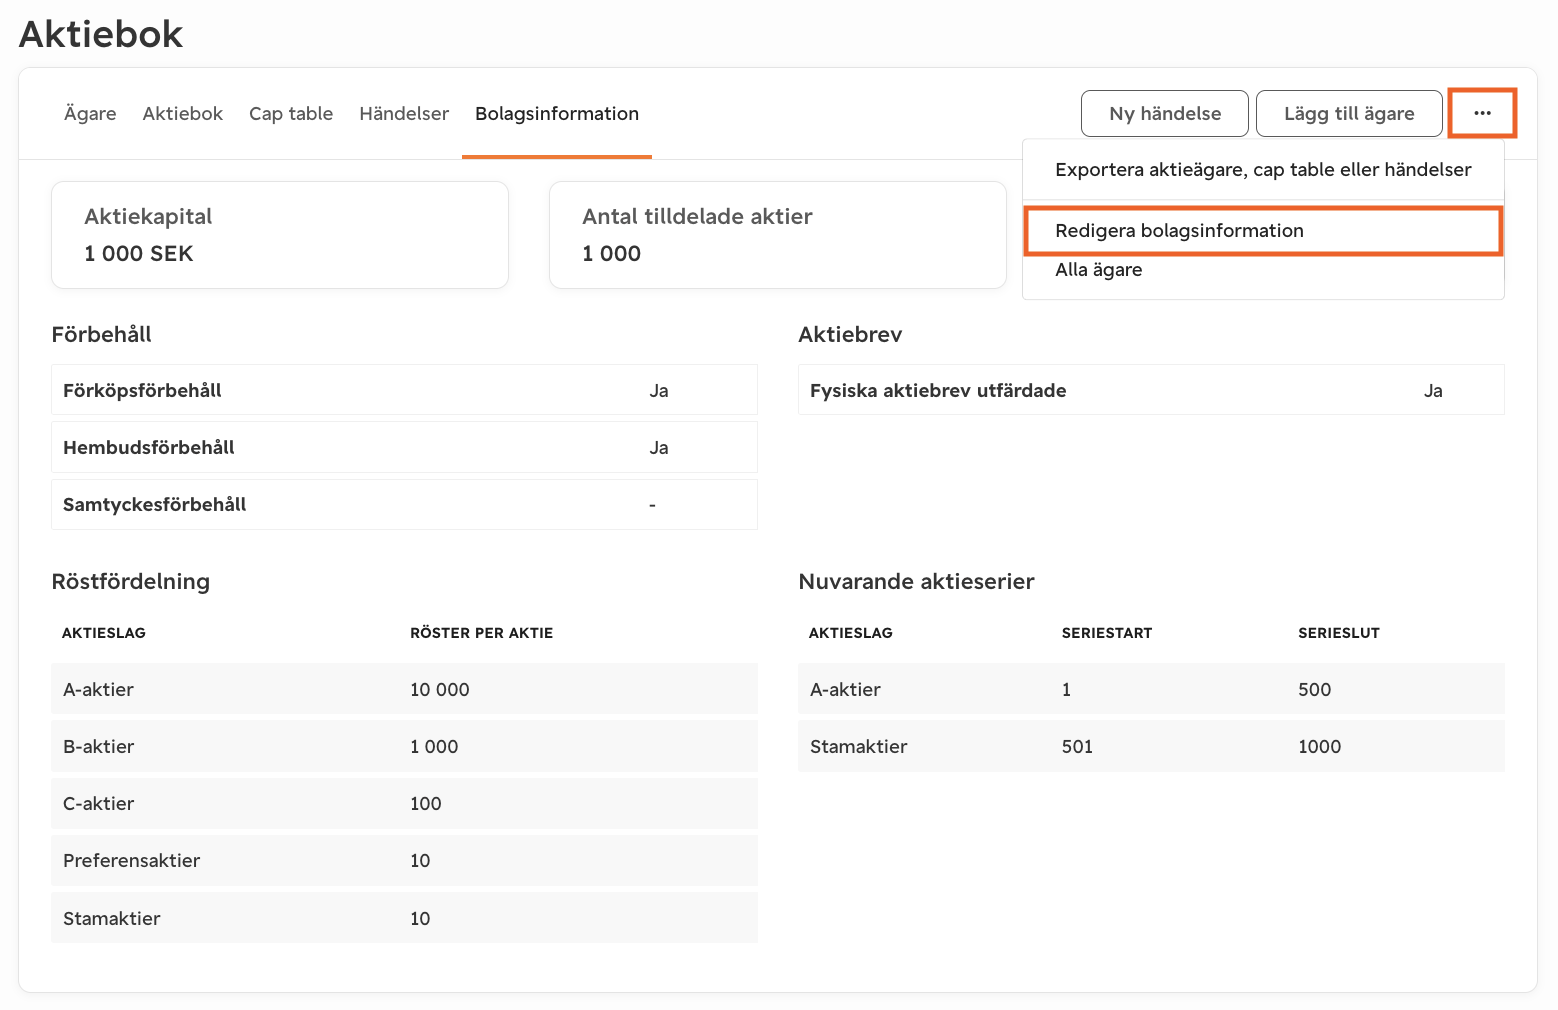Choose Alla ägare from the menu
This screenshot has height=1010, width=1558.
(1263, 270)
